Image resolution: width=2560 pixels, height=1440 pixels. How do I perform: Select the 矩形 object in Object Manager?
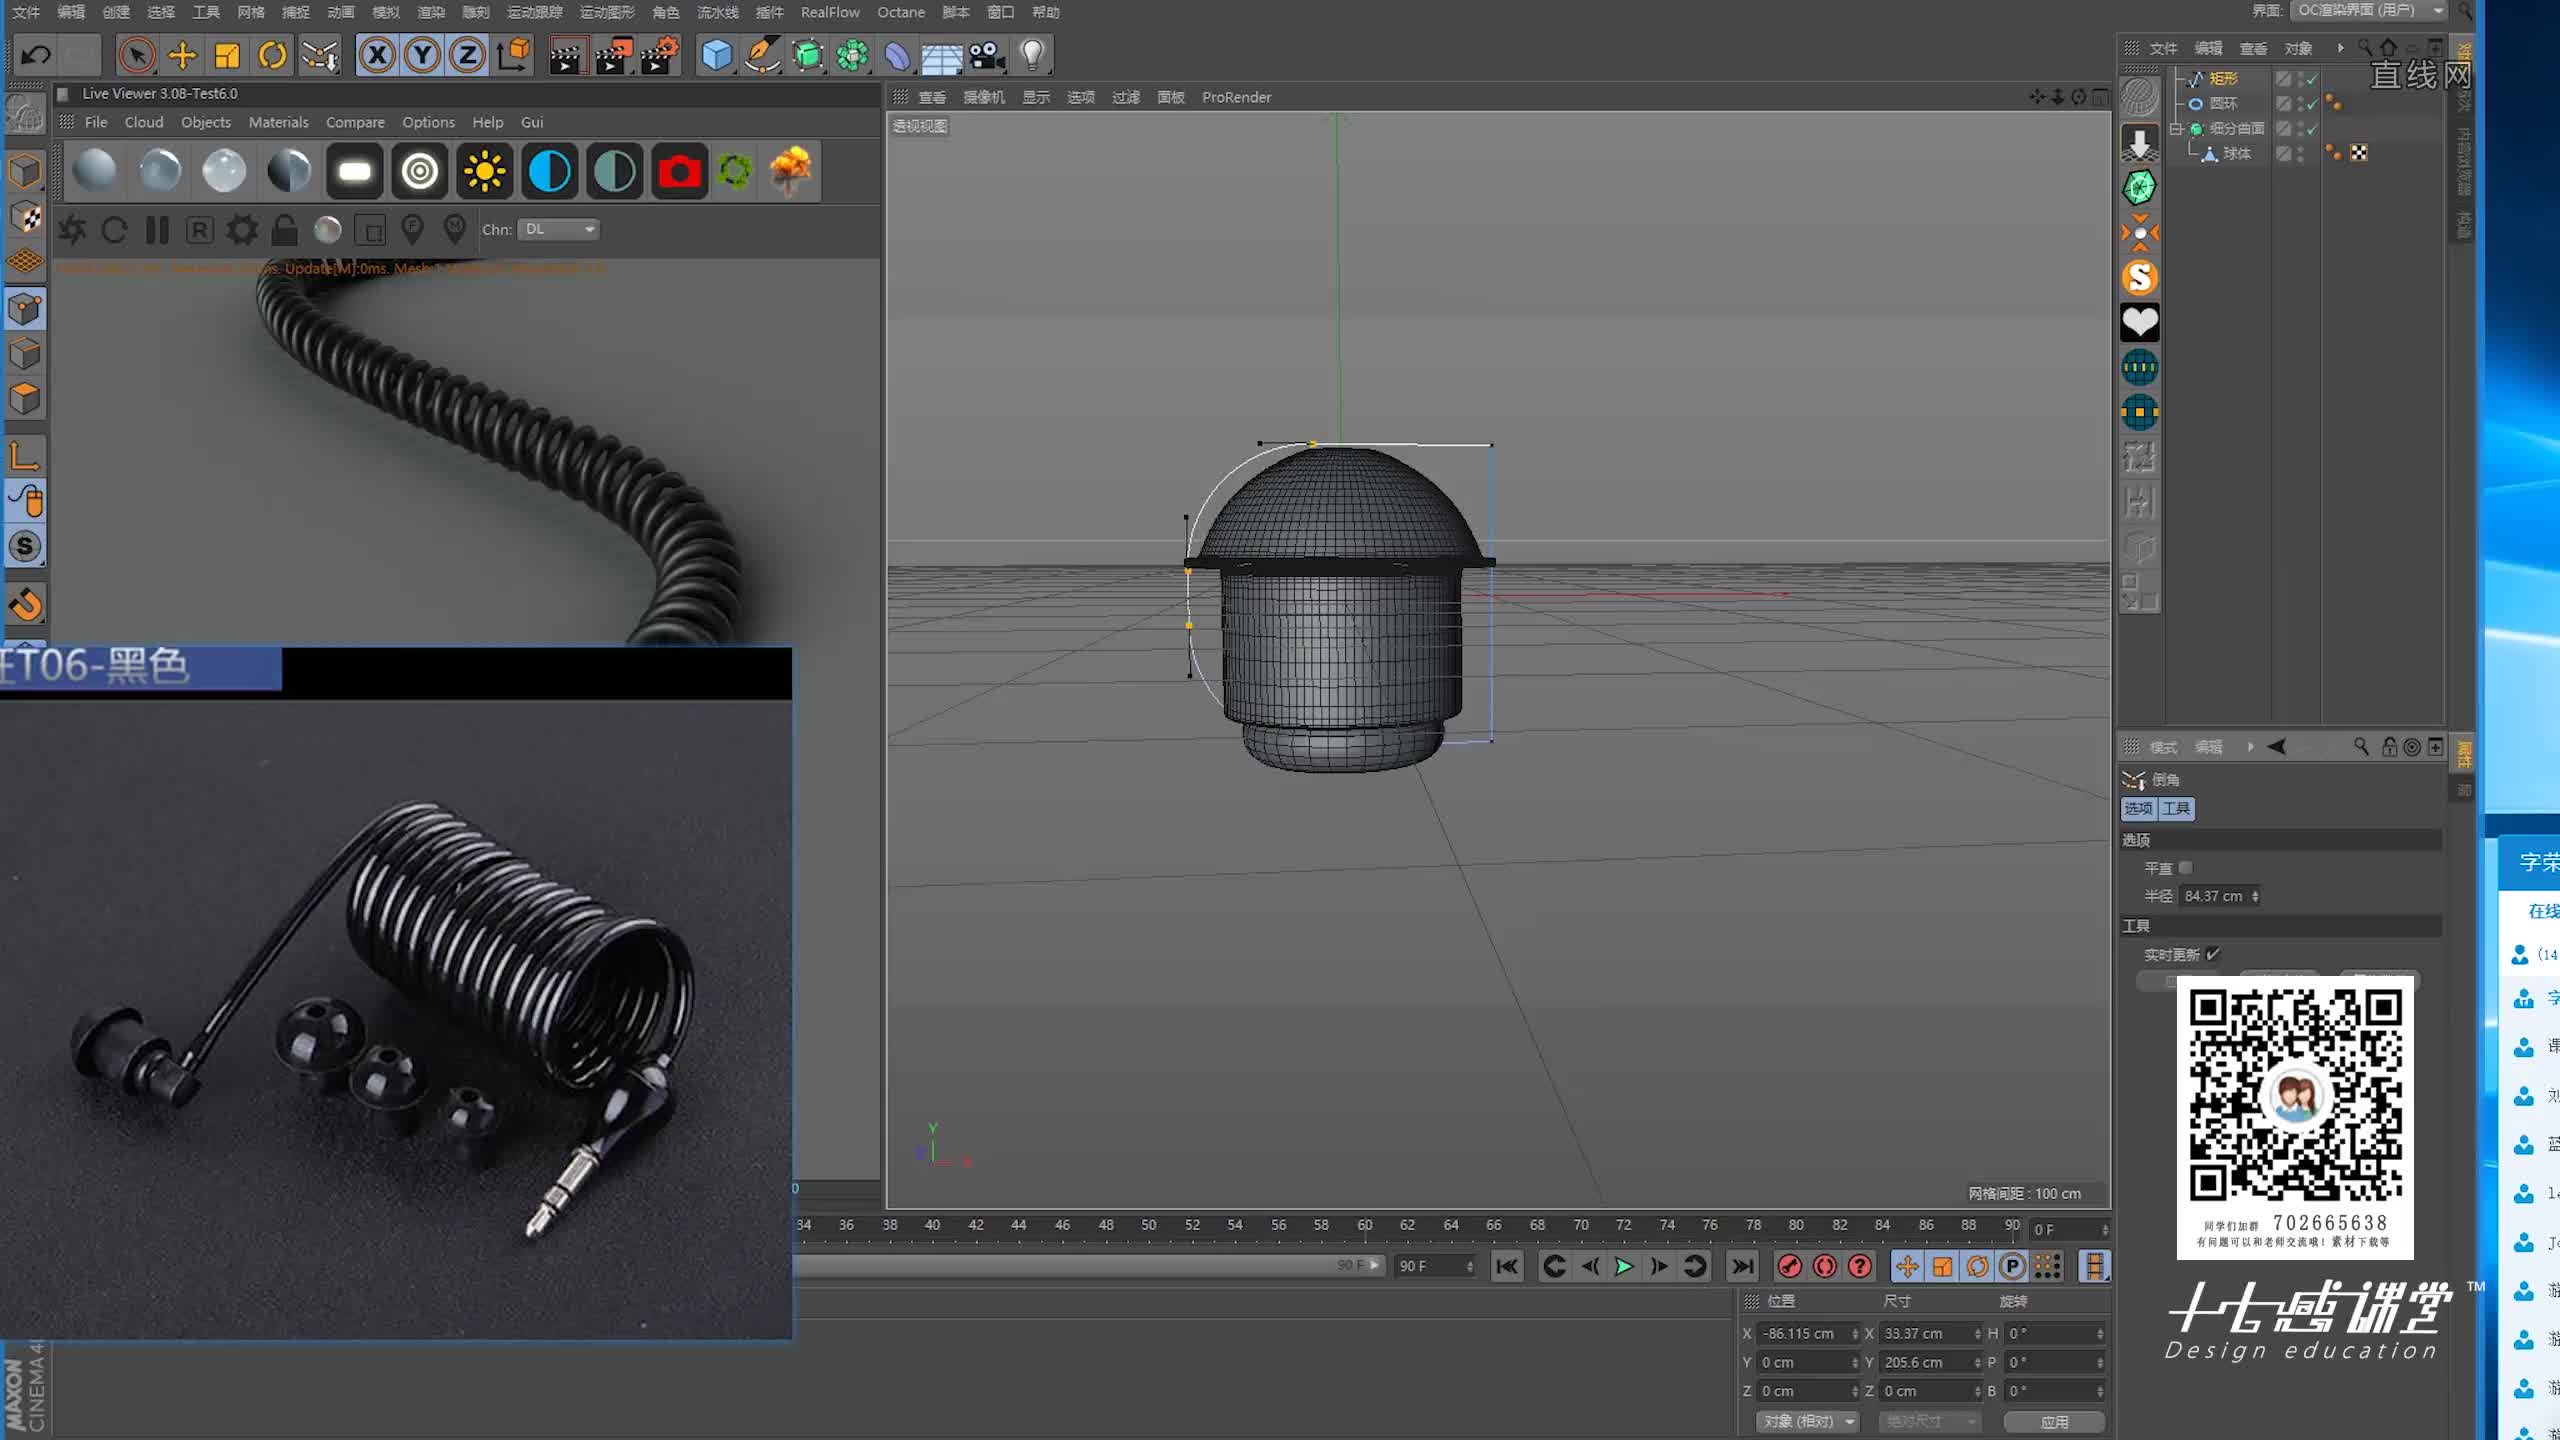pyautogui.click(x=2224, y=78)
